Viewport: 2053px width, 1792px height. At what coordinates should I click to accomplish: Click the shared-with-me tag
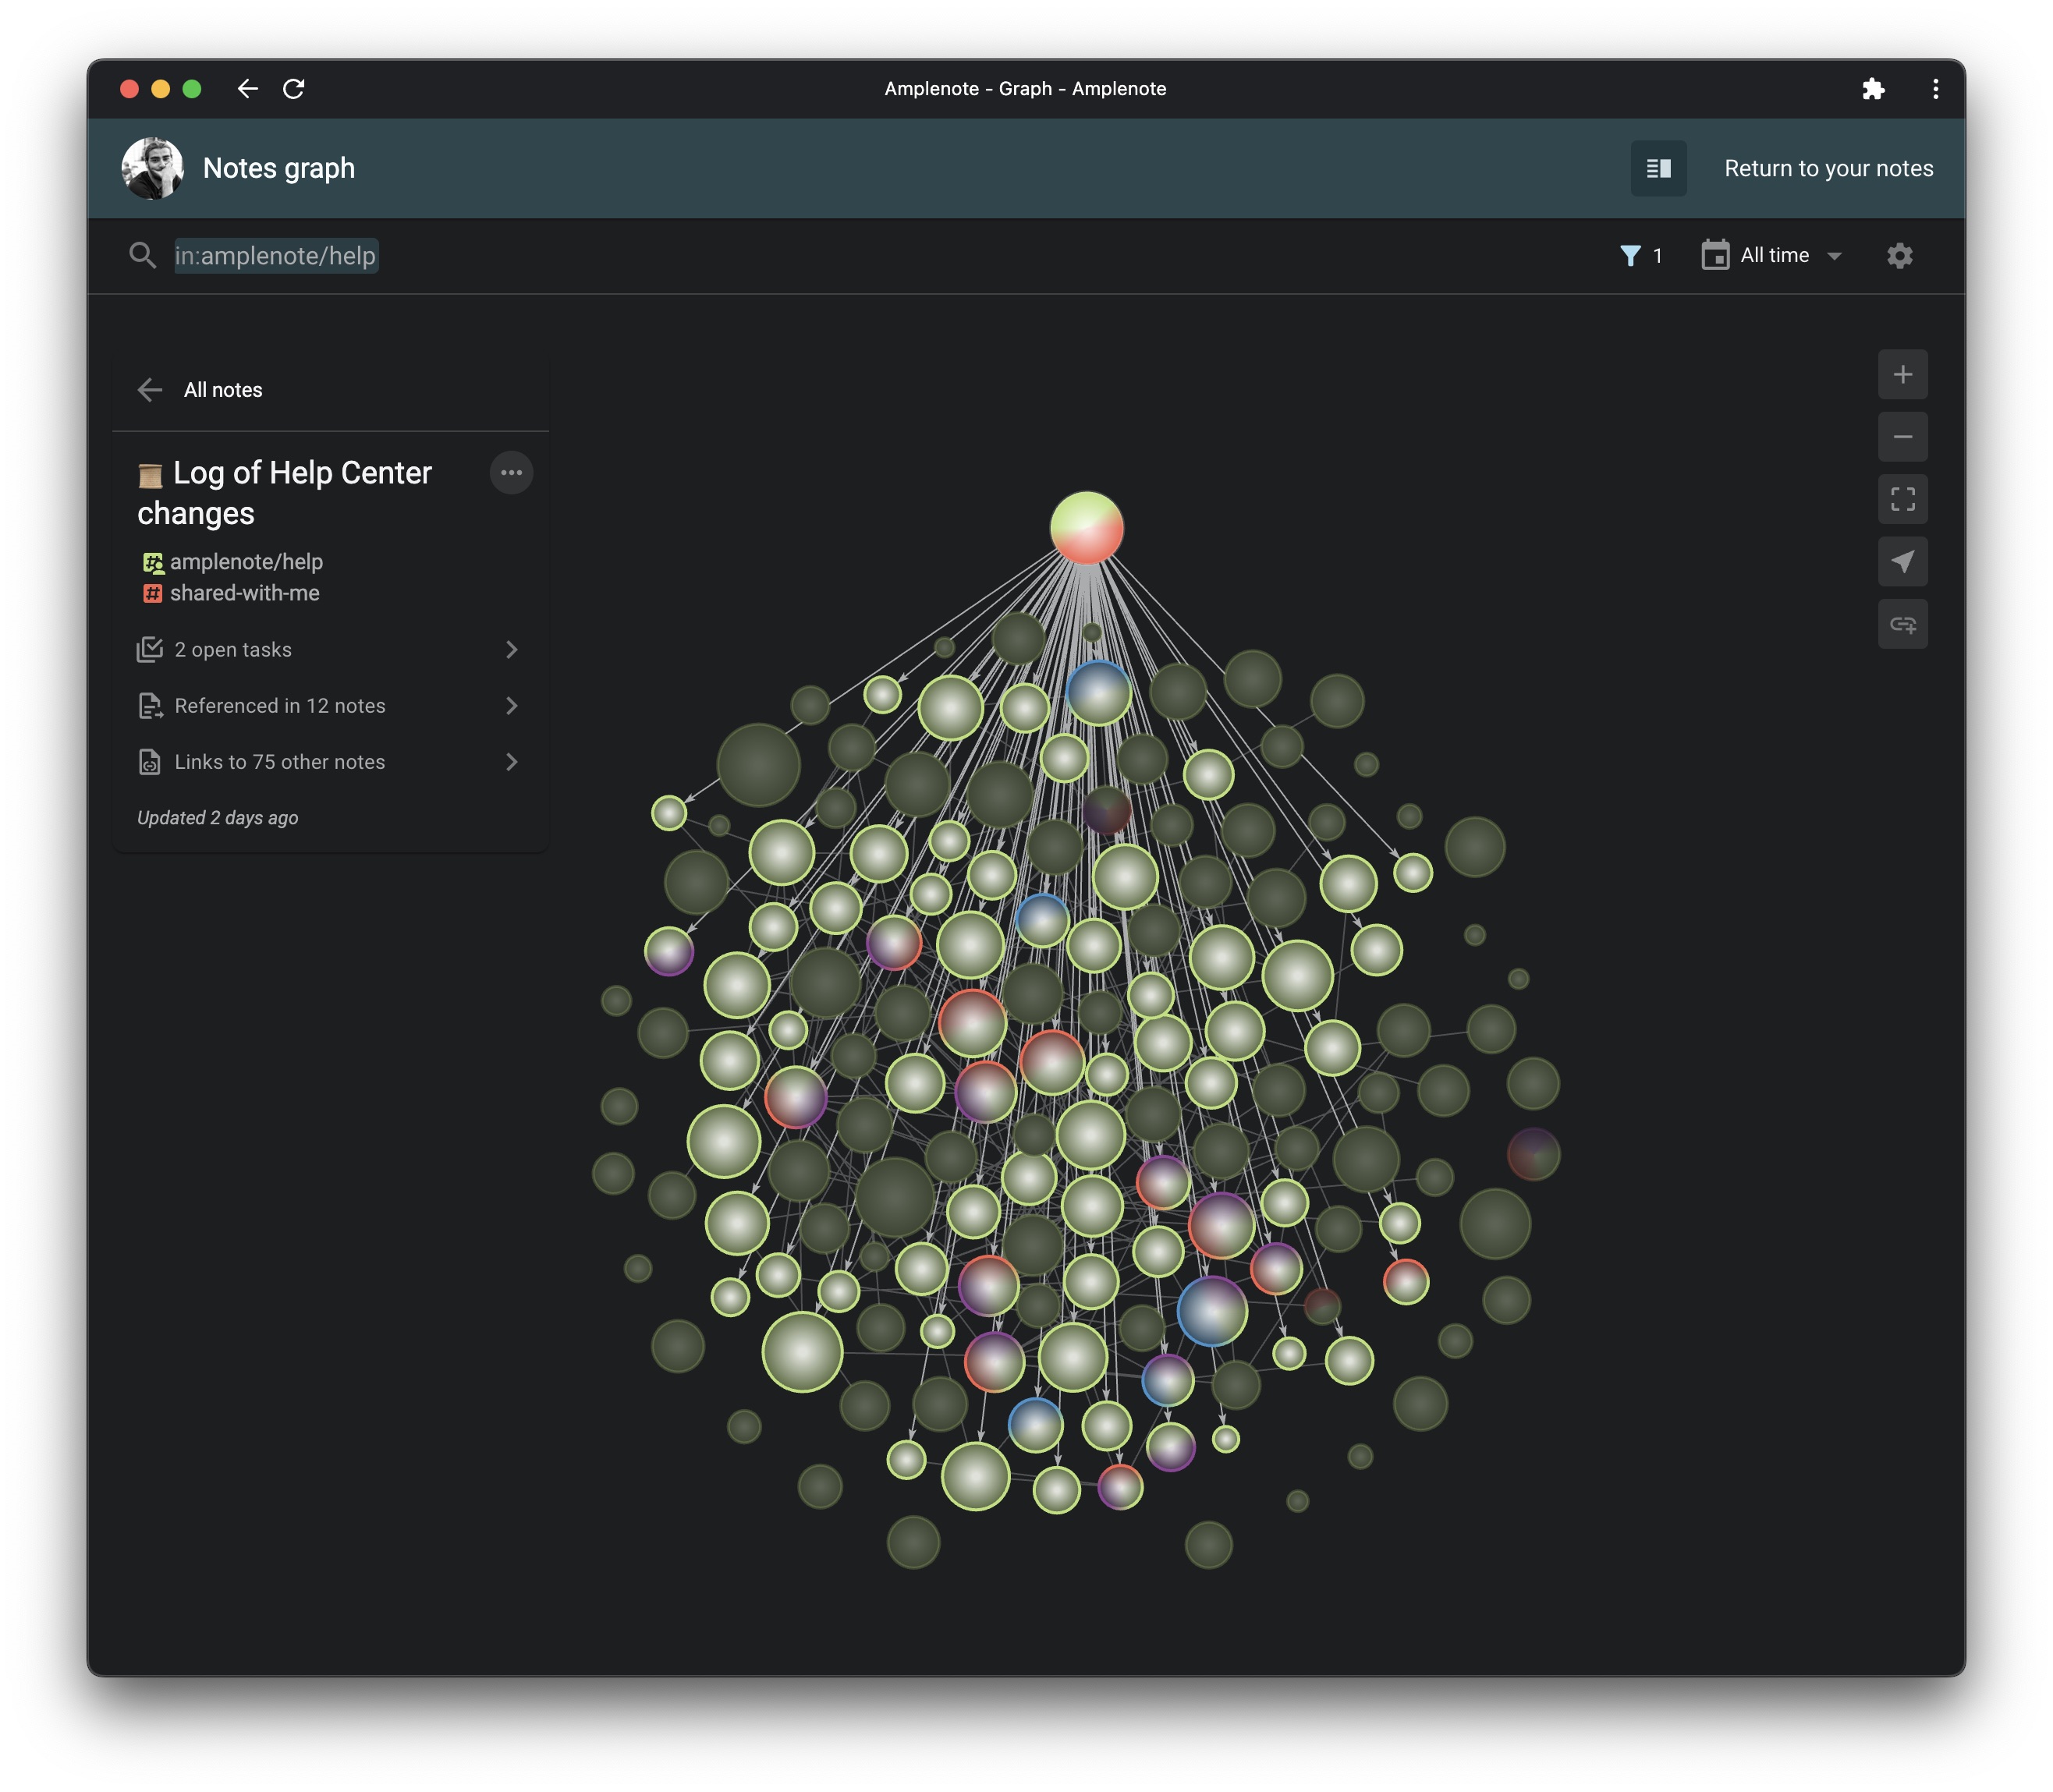coord(245,593)
